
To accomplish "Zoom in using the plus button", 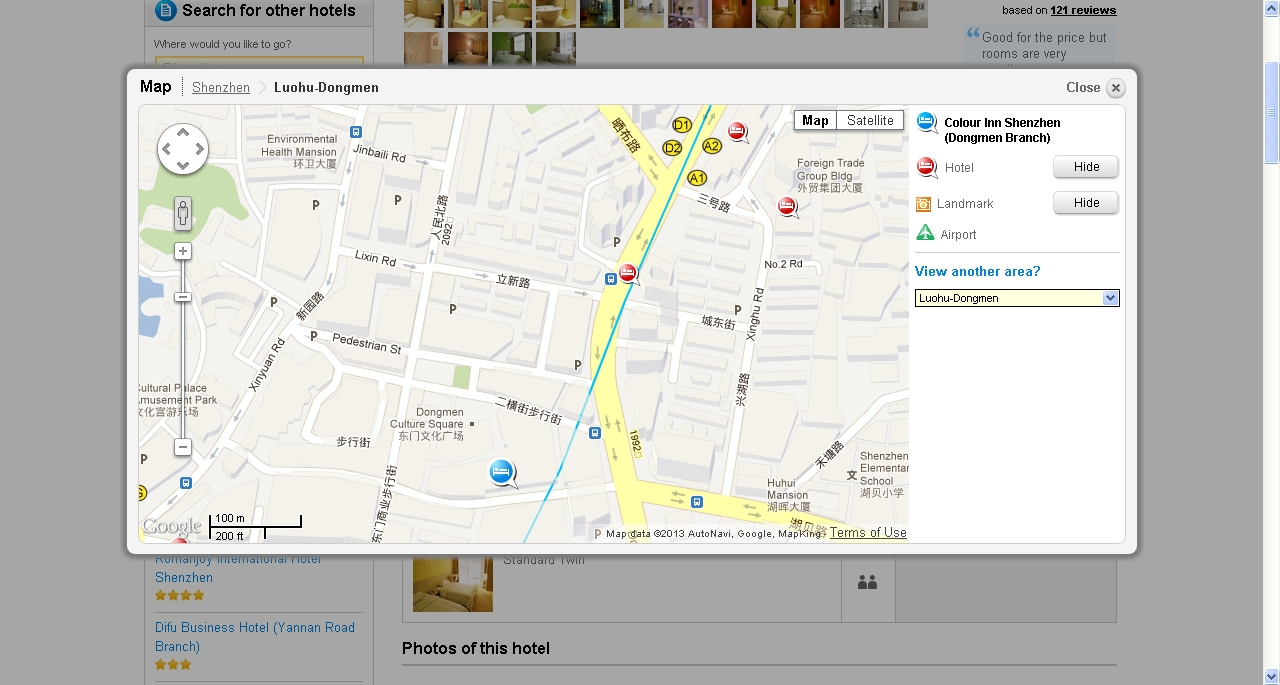I will pos(183,251).
